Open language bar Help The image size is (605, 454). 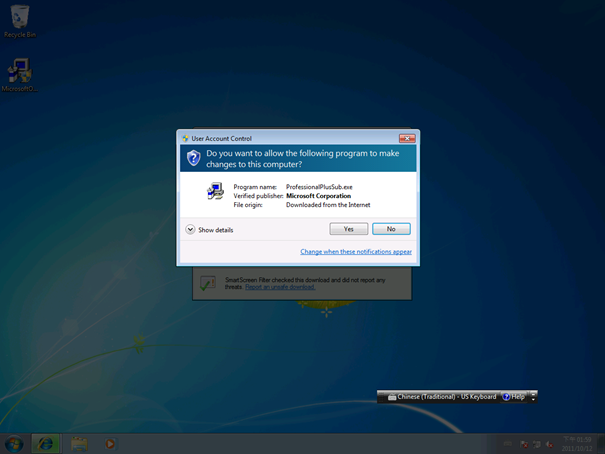click(514, 397)
